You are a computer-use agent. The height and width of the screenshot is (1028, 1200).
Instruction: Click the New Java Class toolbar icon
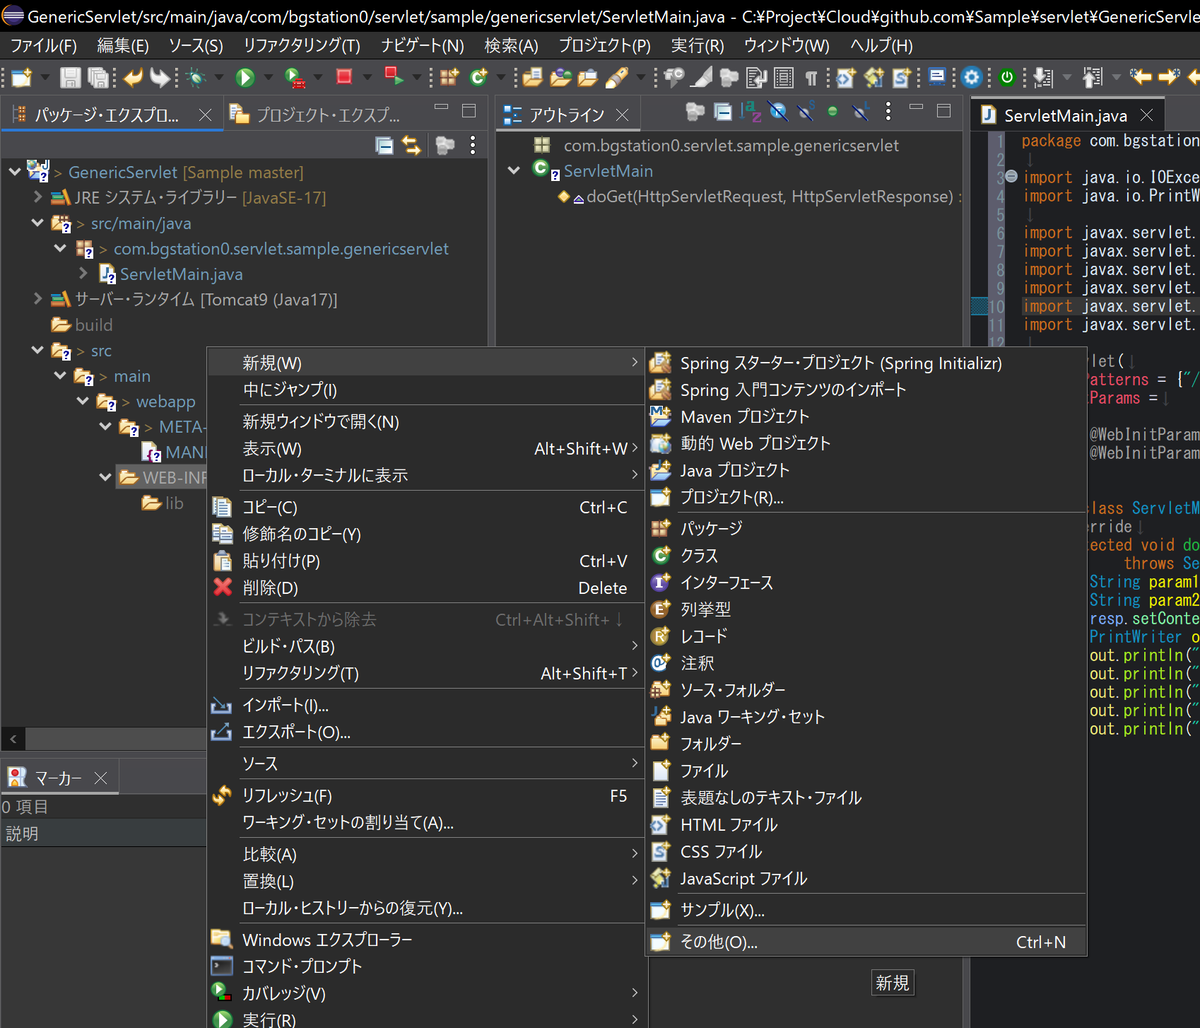(x=478, y=77)
